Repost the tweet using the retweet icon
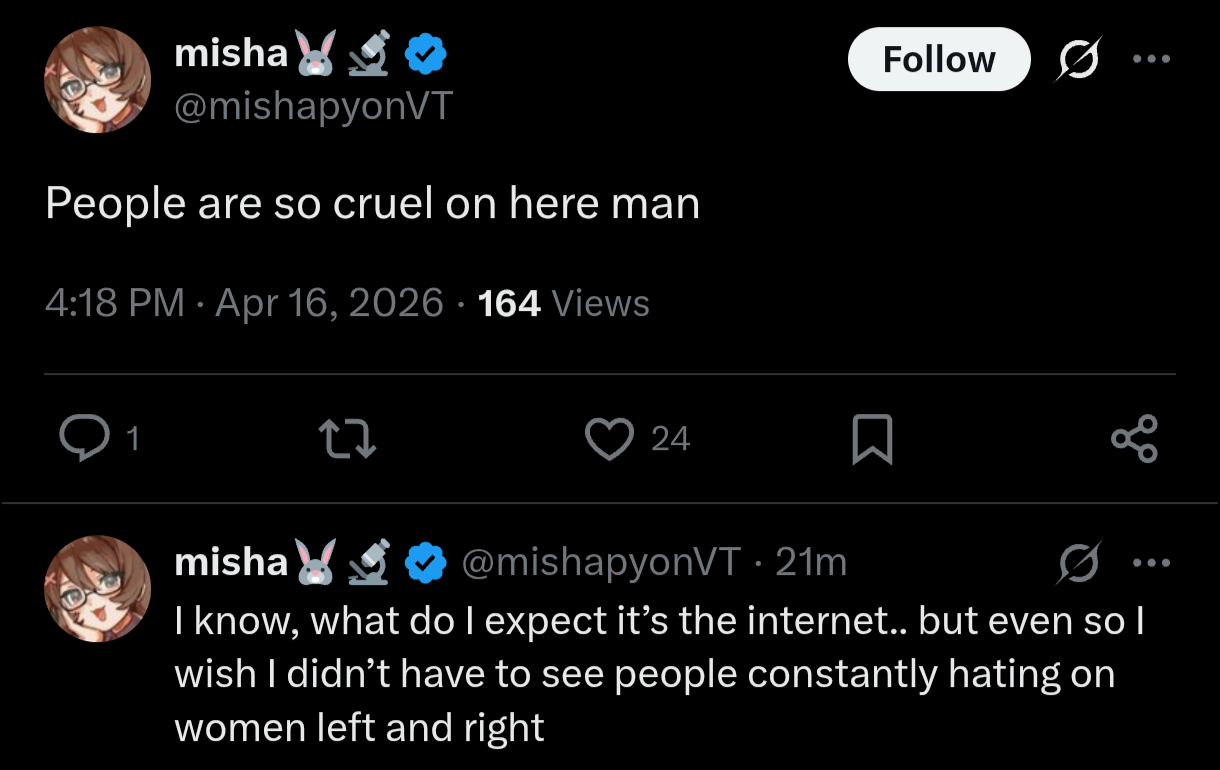 coord(346,438)
